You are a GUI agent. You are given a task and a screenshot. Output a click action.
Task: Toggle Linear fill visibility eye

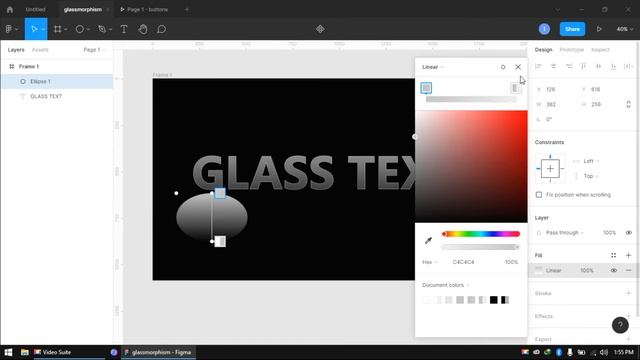[613, 270]
